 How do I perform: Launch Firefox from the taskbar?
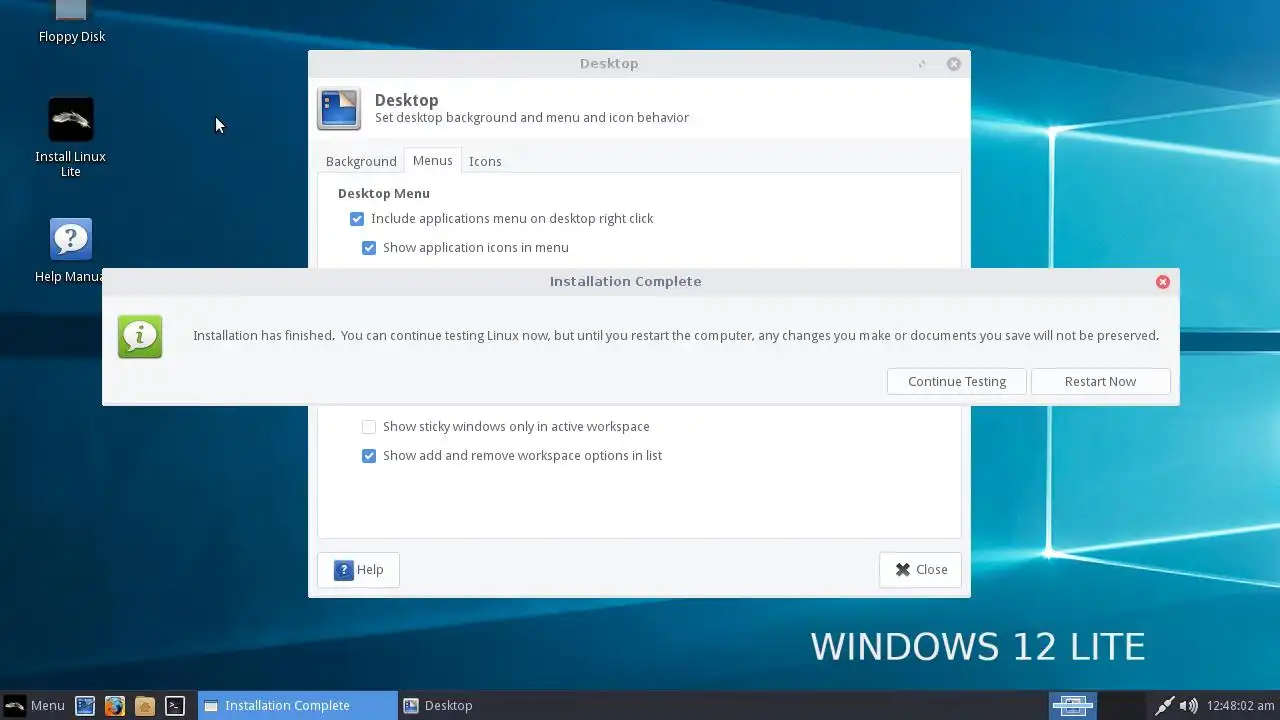tap(115, 705)
